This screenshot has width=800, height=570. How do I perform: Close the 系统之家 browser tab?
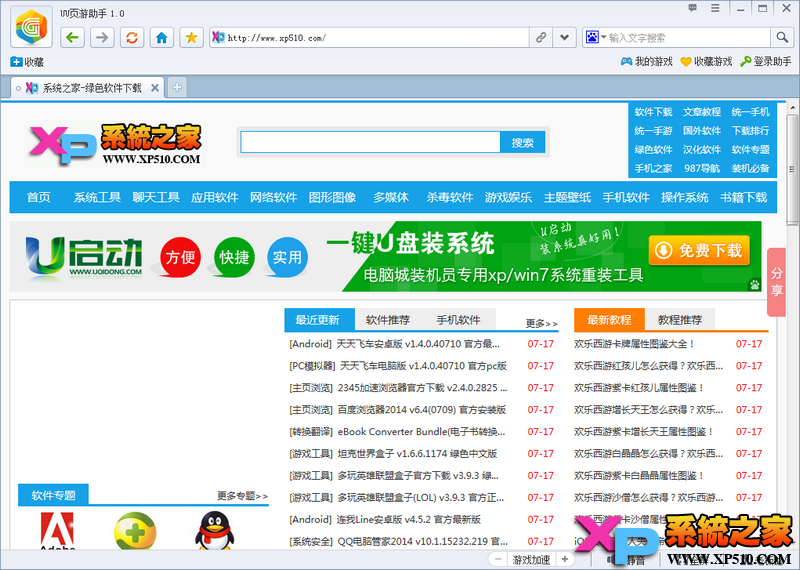point(155,88)
